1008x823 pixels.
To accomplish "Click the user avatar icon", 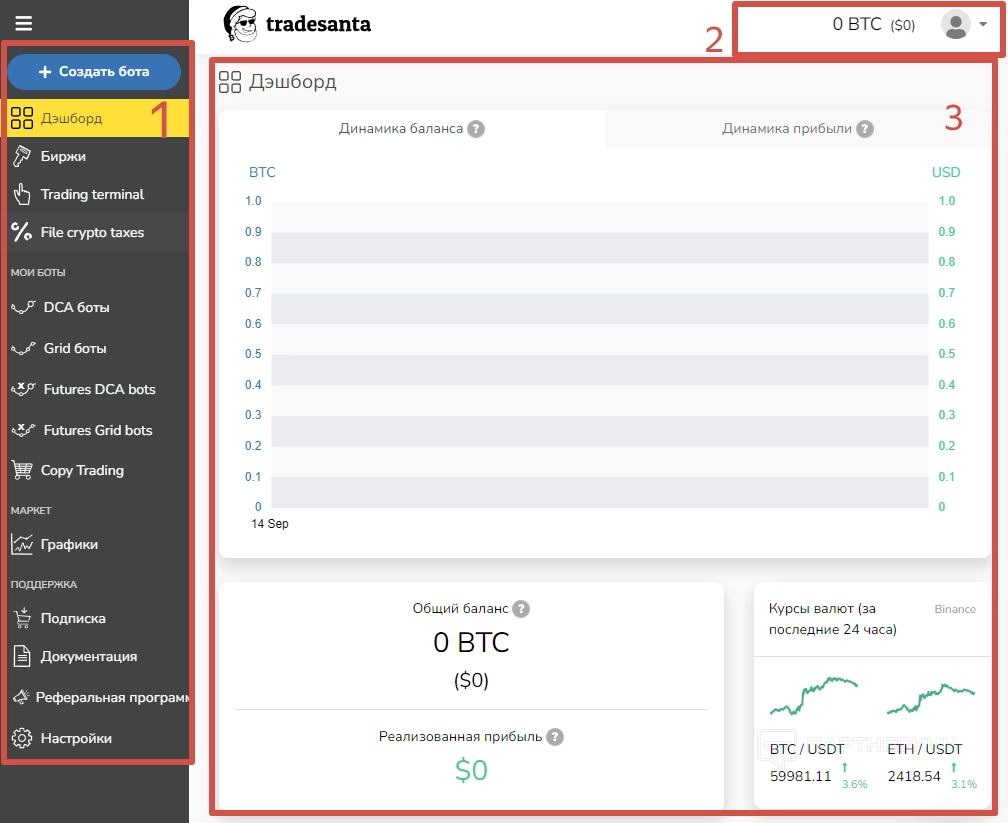I will click(x=955, y=24).
